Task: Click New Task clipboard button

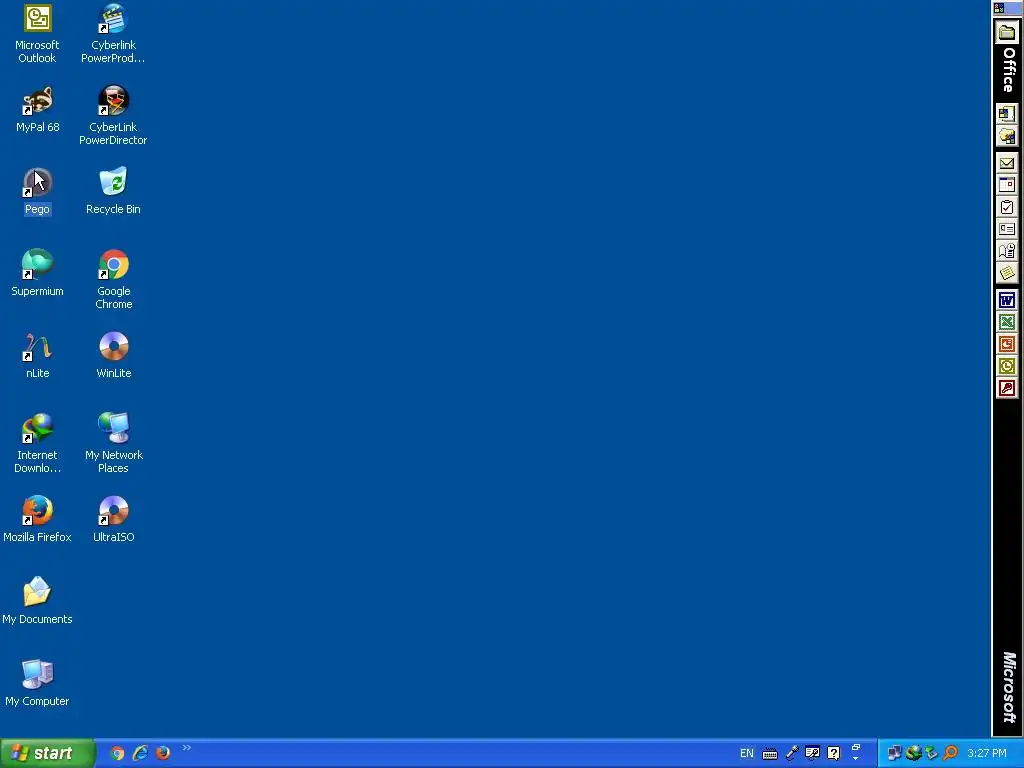Action: 1006,208
